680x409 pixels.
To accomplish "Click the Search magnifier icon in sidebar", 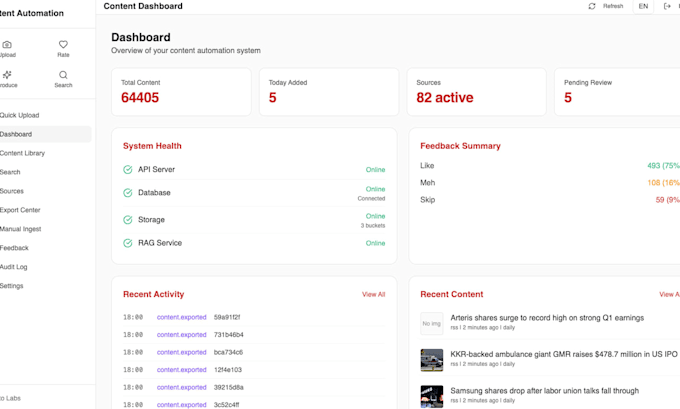I will tap(63, 75).
